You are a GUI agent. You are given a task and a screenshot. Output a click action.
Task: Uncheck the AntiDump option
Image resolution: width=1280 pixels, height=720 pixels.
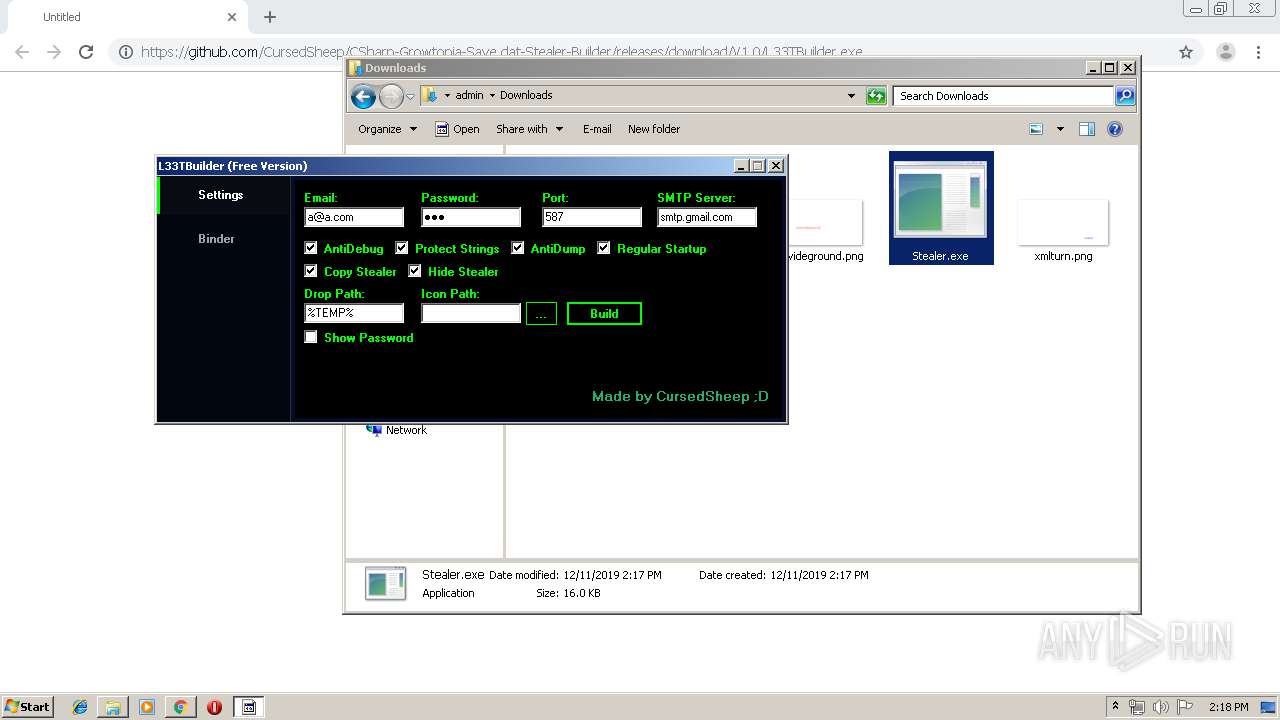[518, 248]
